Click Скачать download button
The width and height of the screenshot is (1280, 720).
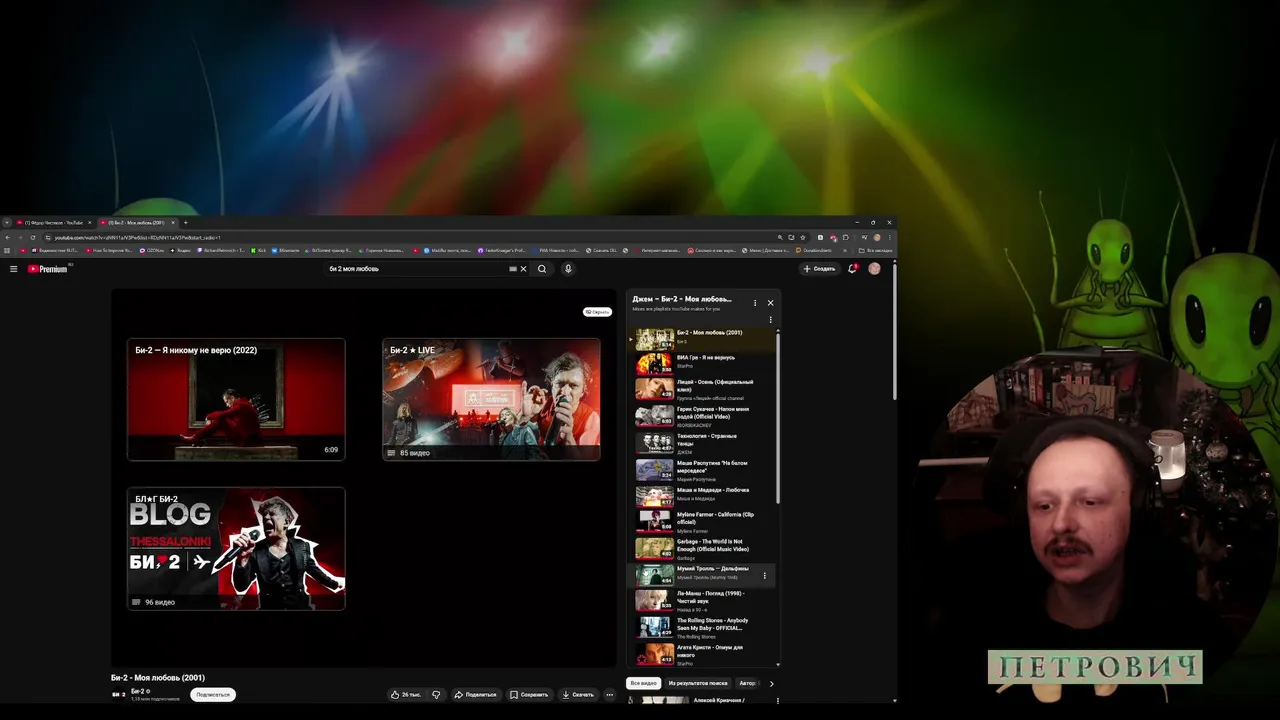point(578,694)
